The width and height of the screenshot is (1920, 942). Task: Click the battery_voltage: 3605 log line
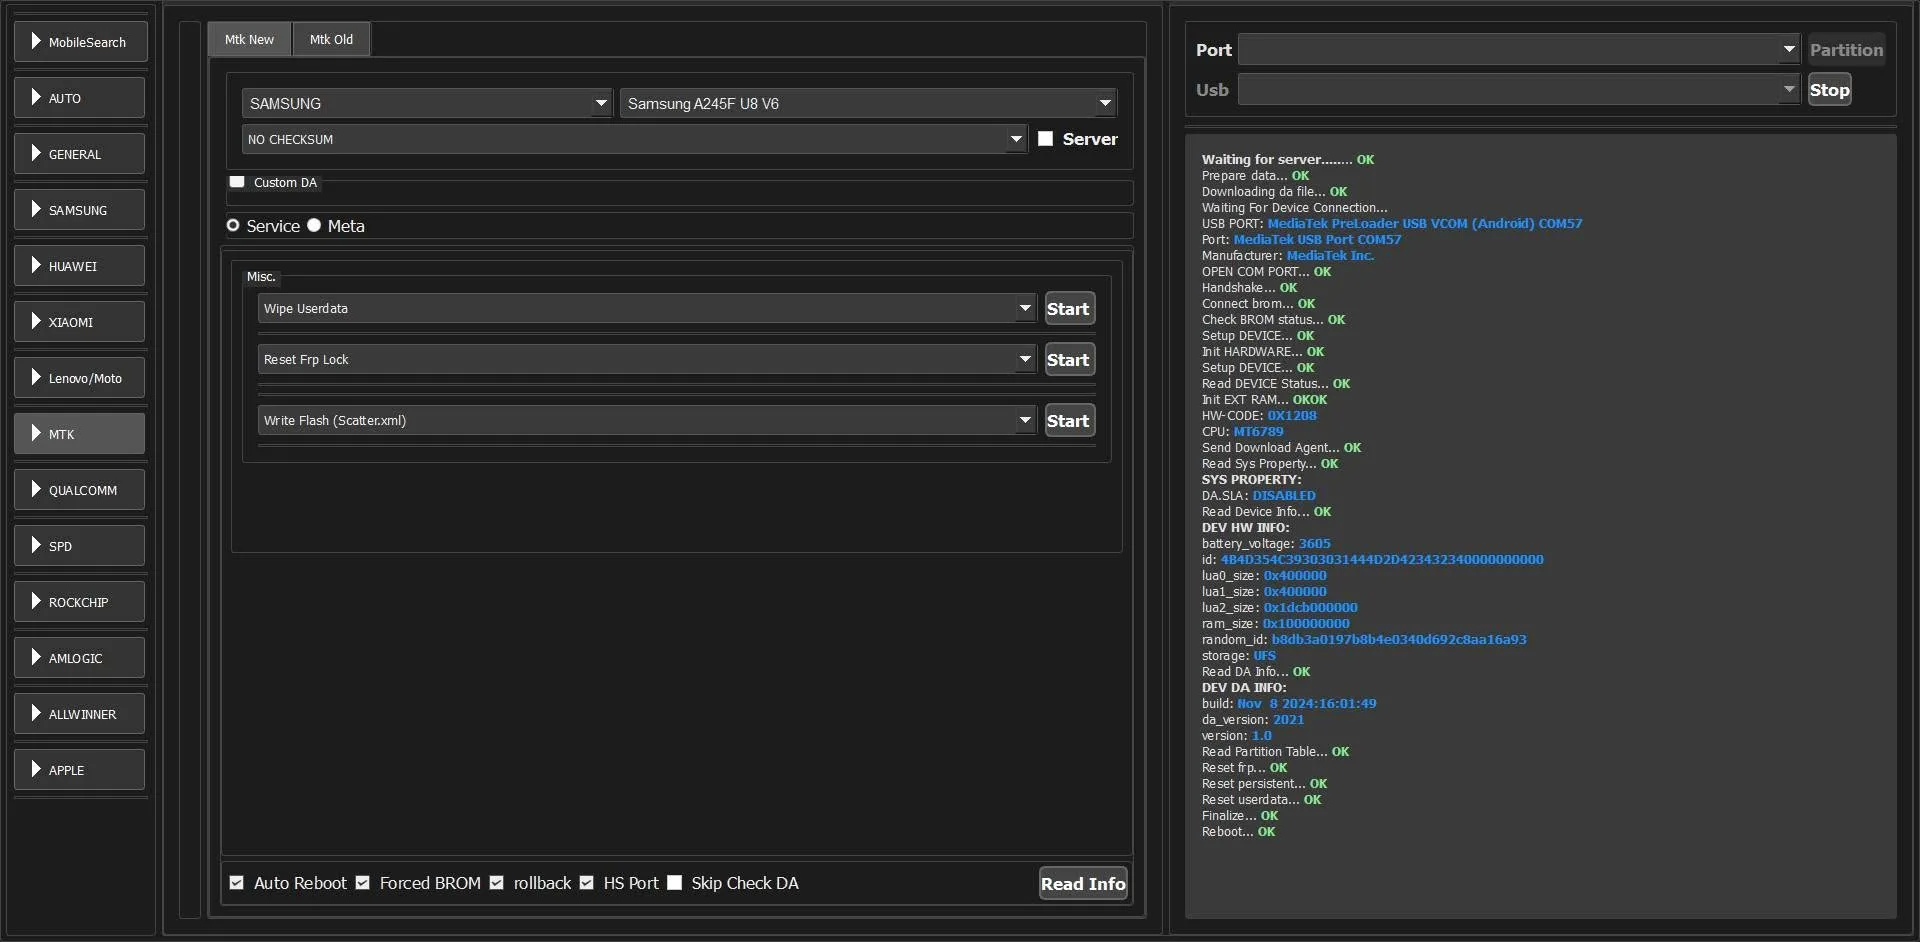click(x=1266, y=544)
